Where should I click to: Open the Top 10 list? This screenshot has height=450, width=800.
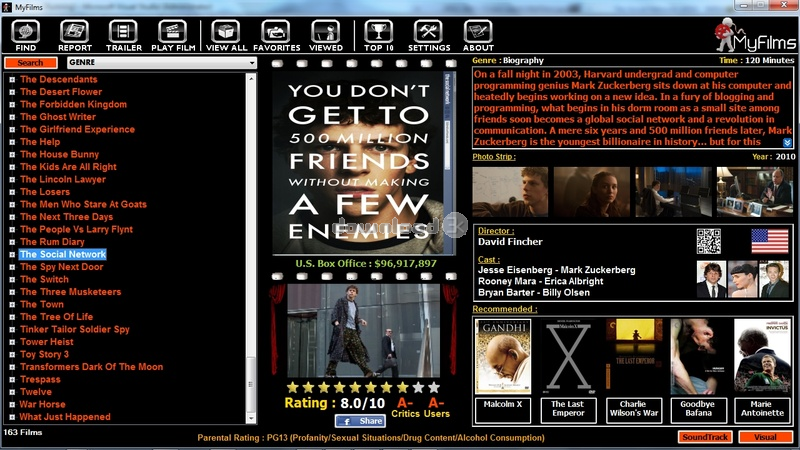[379, 36]
